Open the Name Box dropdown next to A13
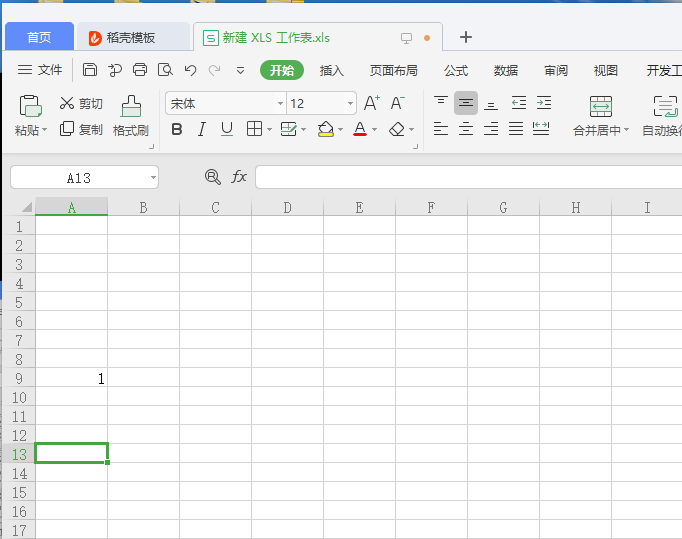Screen dimensions: 682x539 (152, 178)
